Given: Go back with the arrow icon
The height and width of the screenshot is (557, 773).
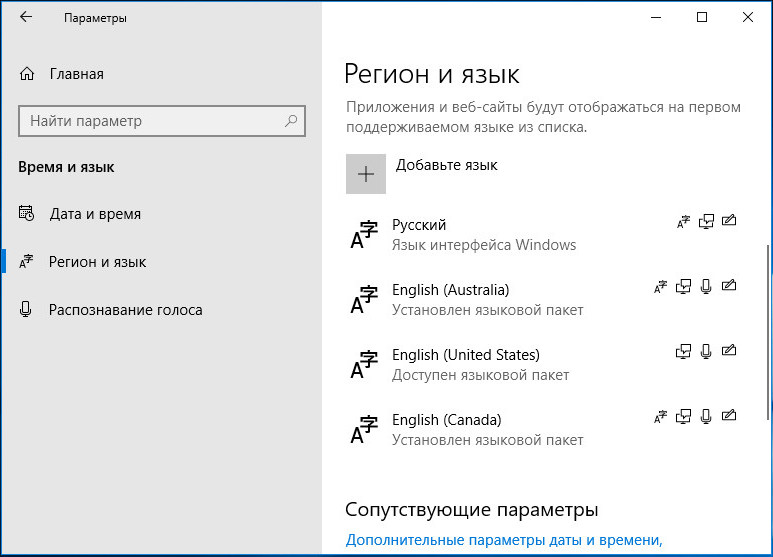Looking at the screenshot, I should pyautogui.click(x=26, y=17).
